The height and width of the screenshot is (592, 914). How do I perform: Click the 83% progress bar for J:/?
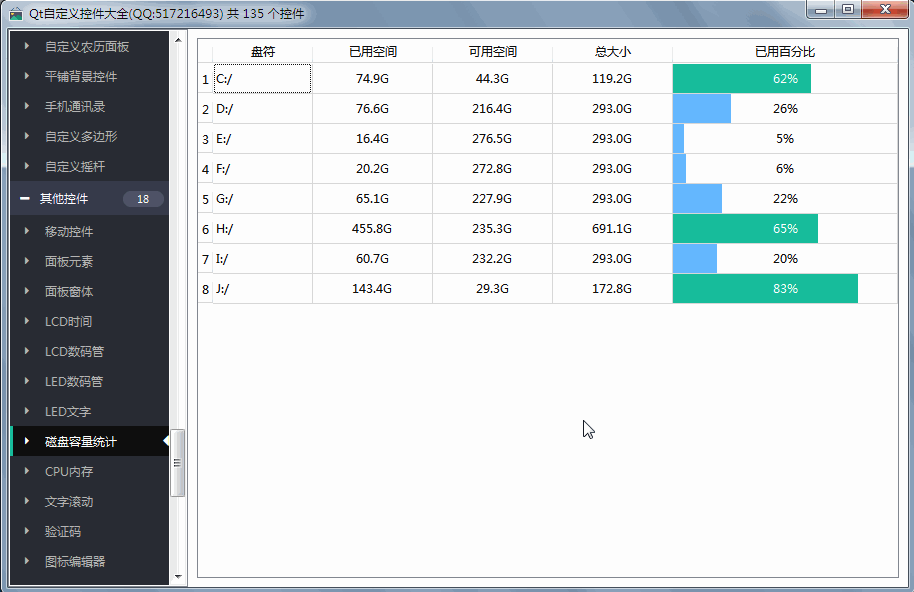point(765,289)
